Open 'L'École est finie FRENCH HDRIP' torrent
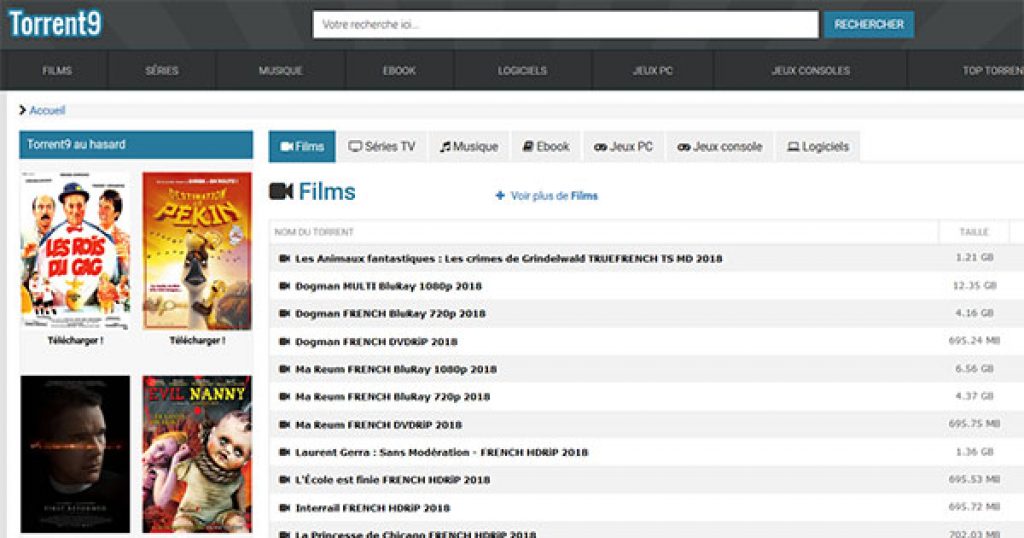Image resolution: width=1024 pixels, height=538 pixels. coord(392,479)
